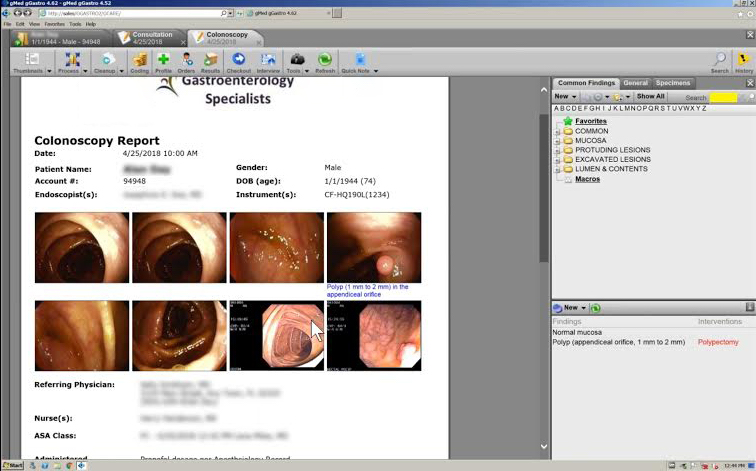
Task: Switch to the Consultation tab
Action: pyautogui.click(x=151, y=38)
